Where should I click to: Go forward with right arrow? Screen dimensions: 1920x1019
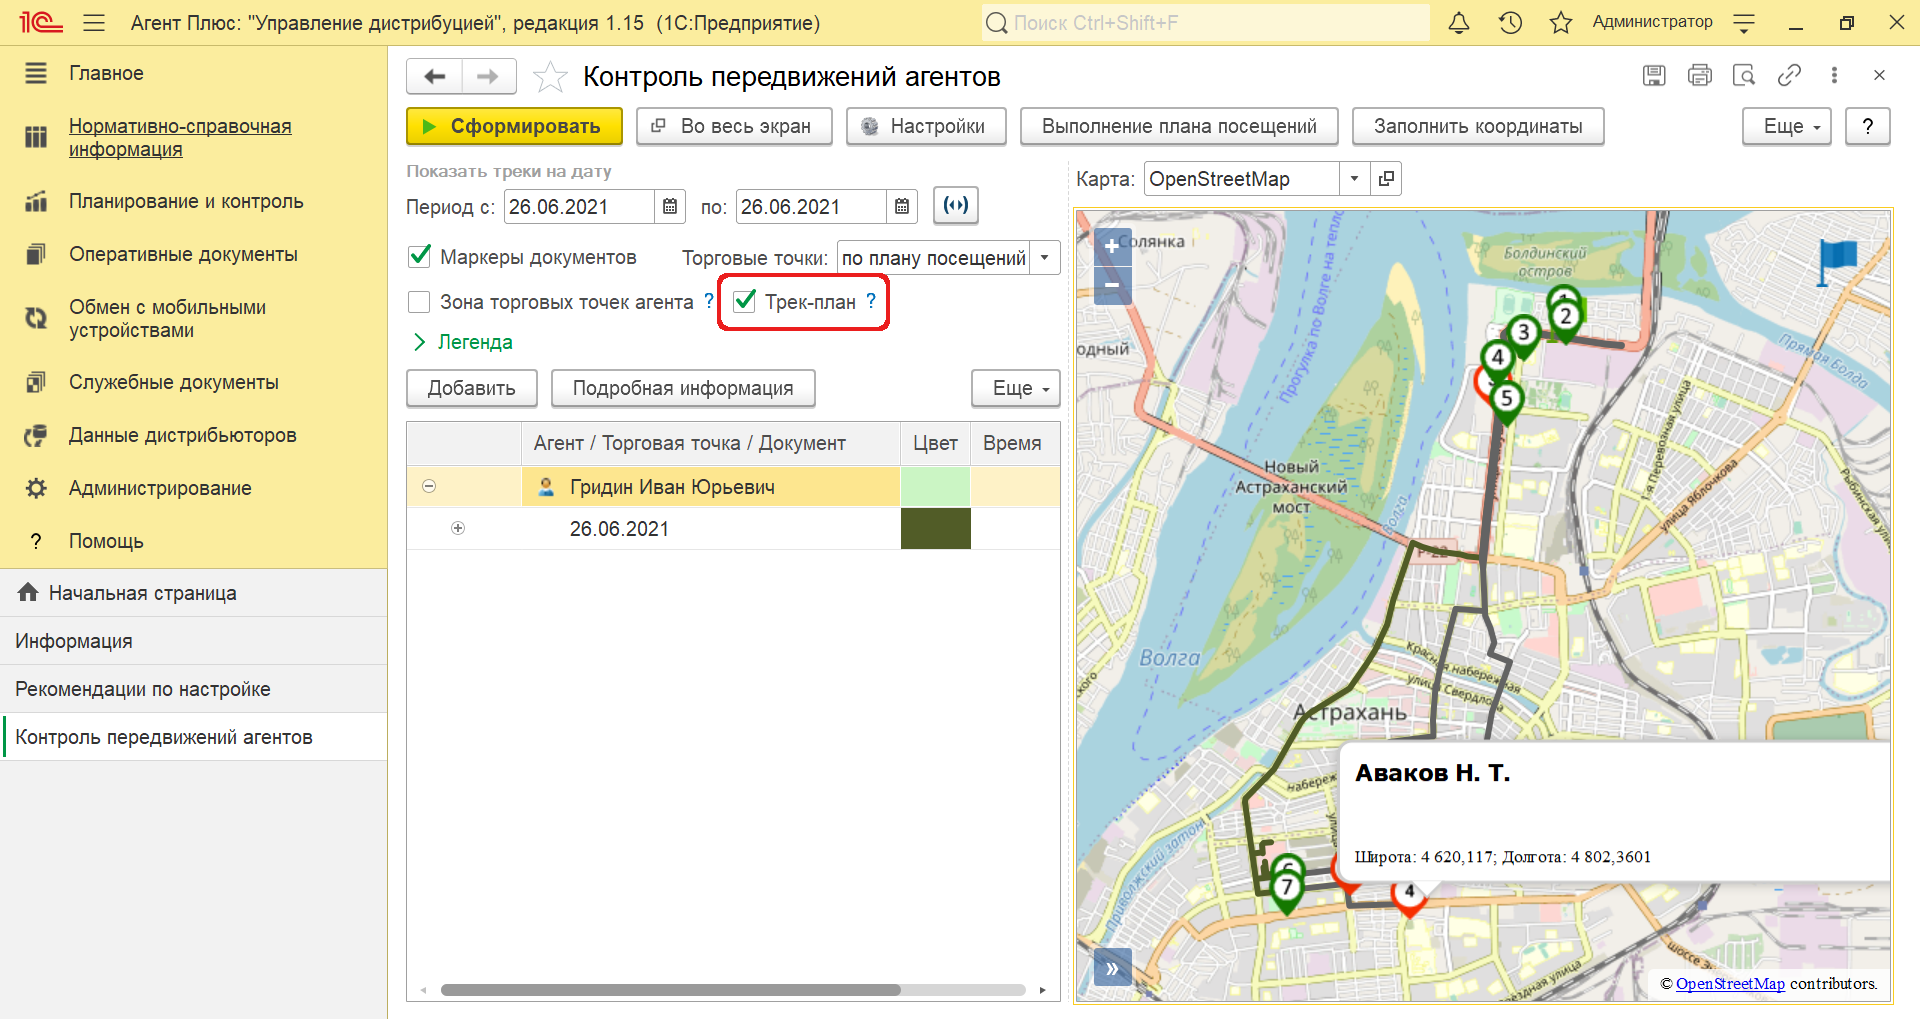pos(488,76)
